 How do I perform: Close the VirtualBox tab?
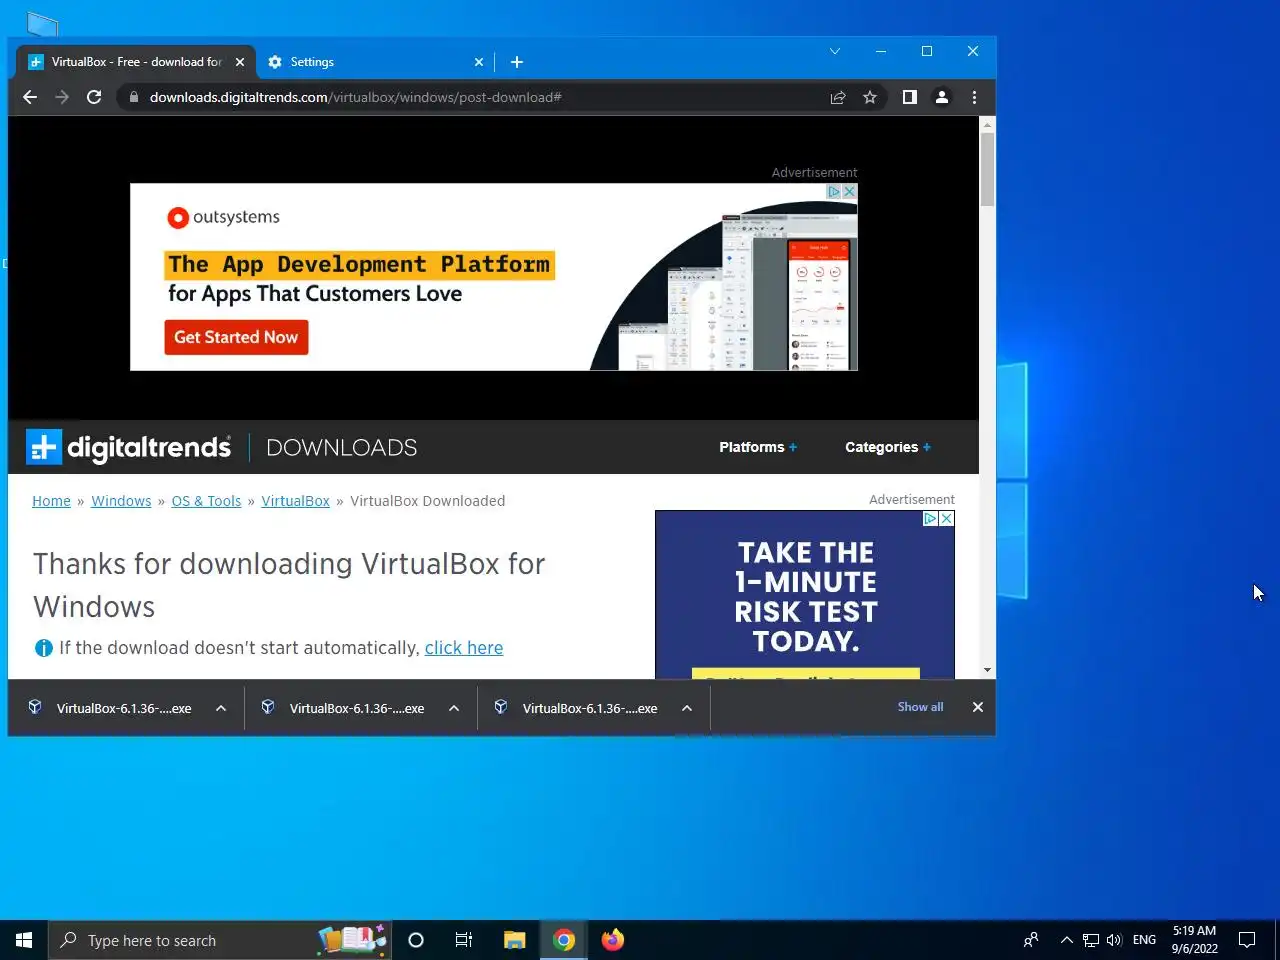(240, 62)
